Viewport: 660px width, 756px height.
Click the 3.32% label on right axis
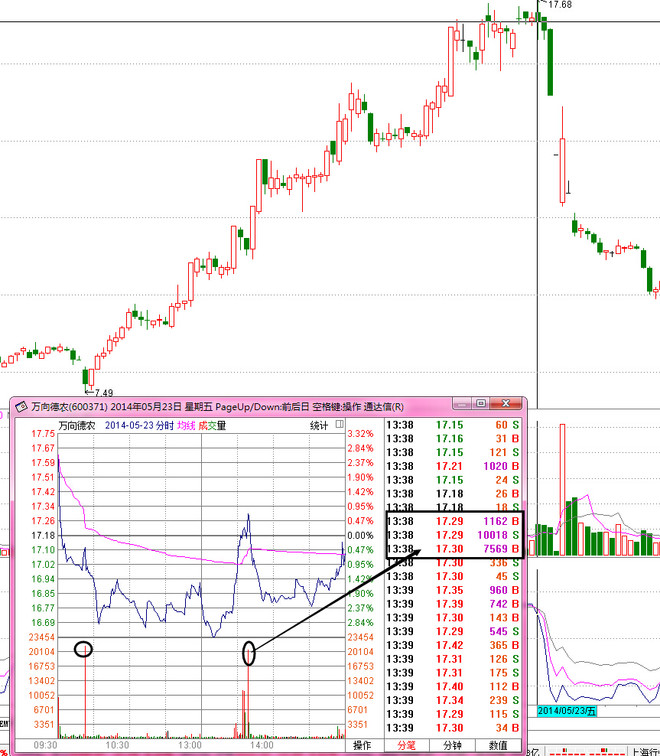(x=360, y=433)
